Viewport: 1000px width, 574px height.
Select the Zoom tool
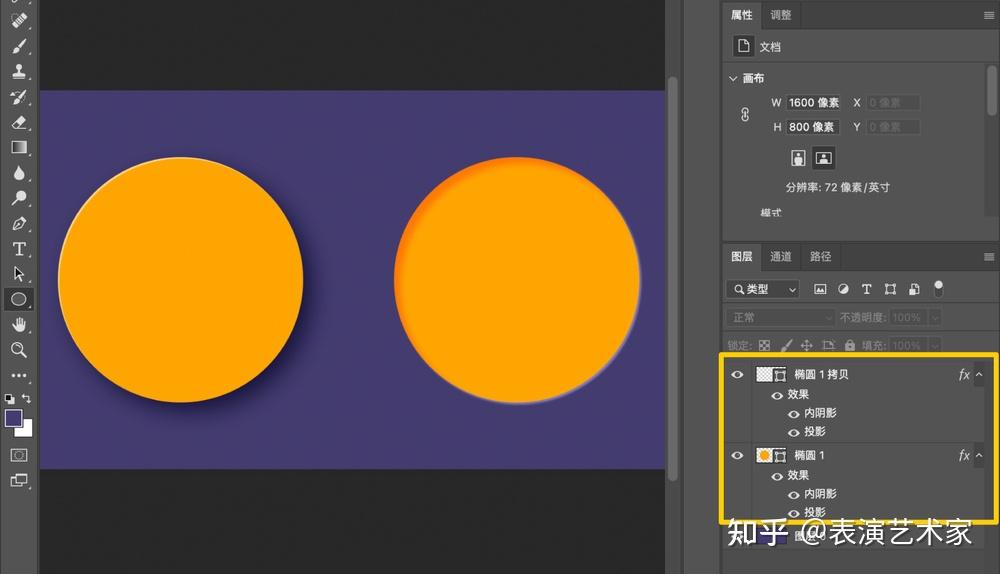[x=19, y=350]
